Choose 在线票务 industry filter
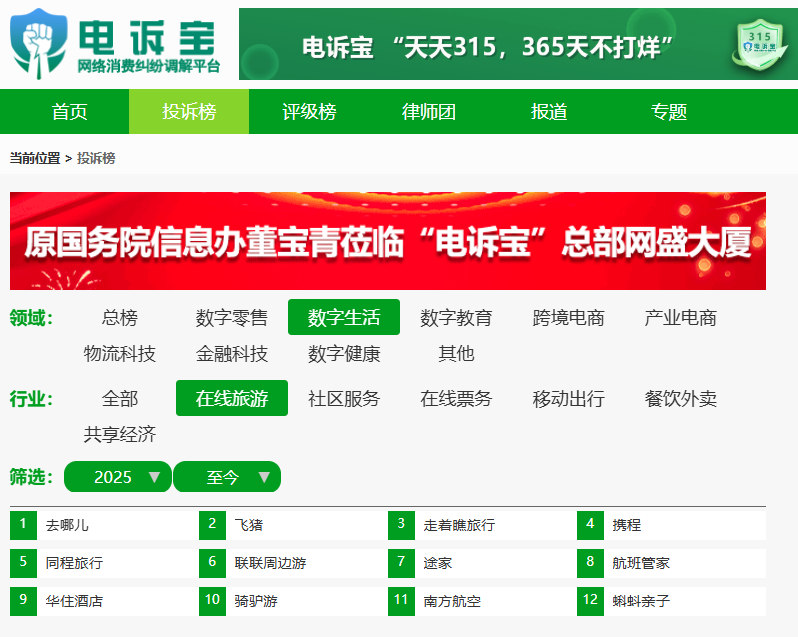Image resolution: width=798 pixels, height=637 pixels. [456, 398]
